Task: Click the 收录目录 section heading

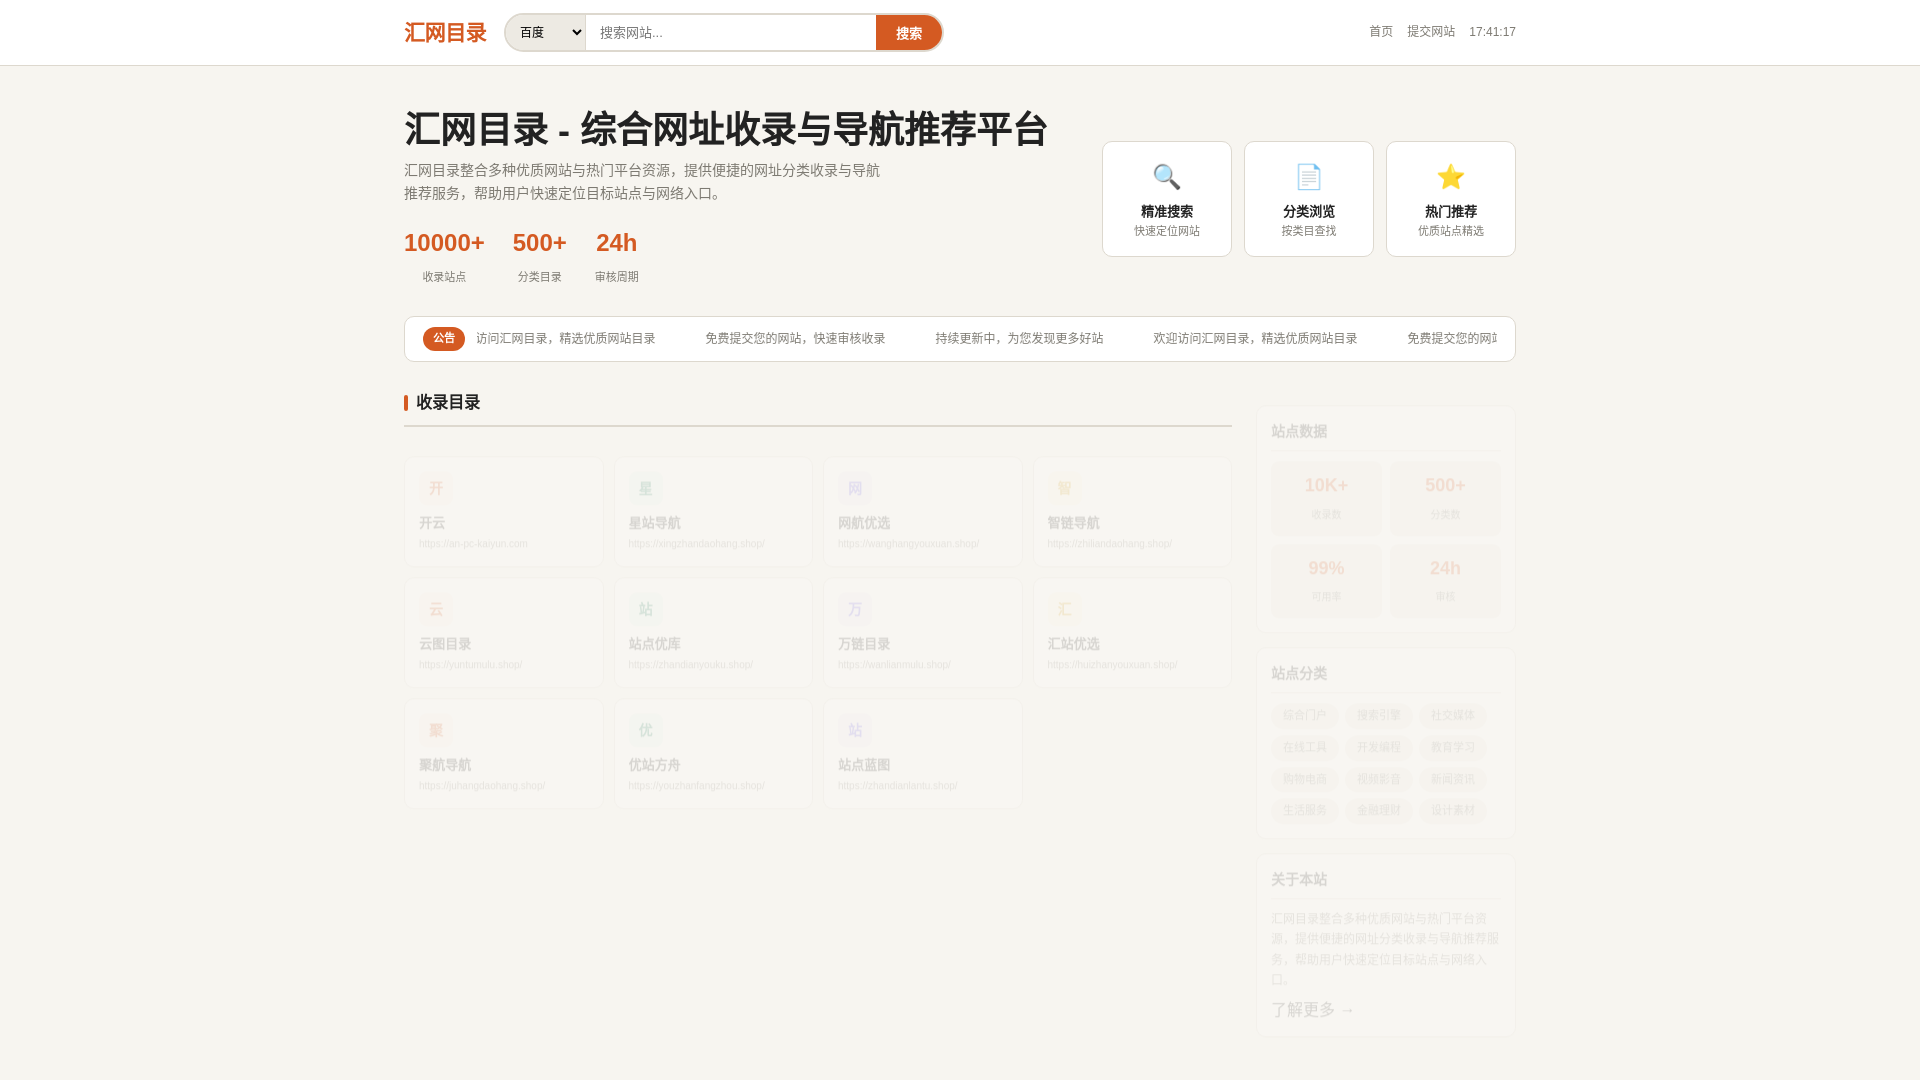Action: tap(448, 402)
